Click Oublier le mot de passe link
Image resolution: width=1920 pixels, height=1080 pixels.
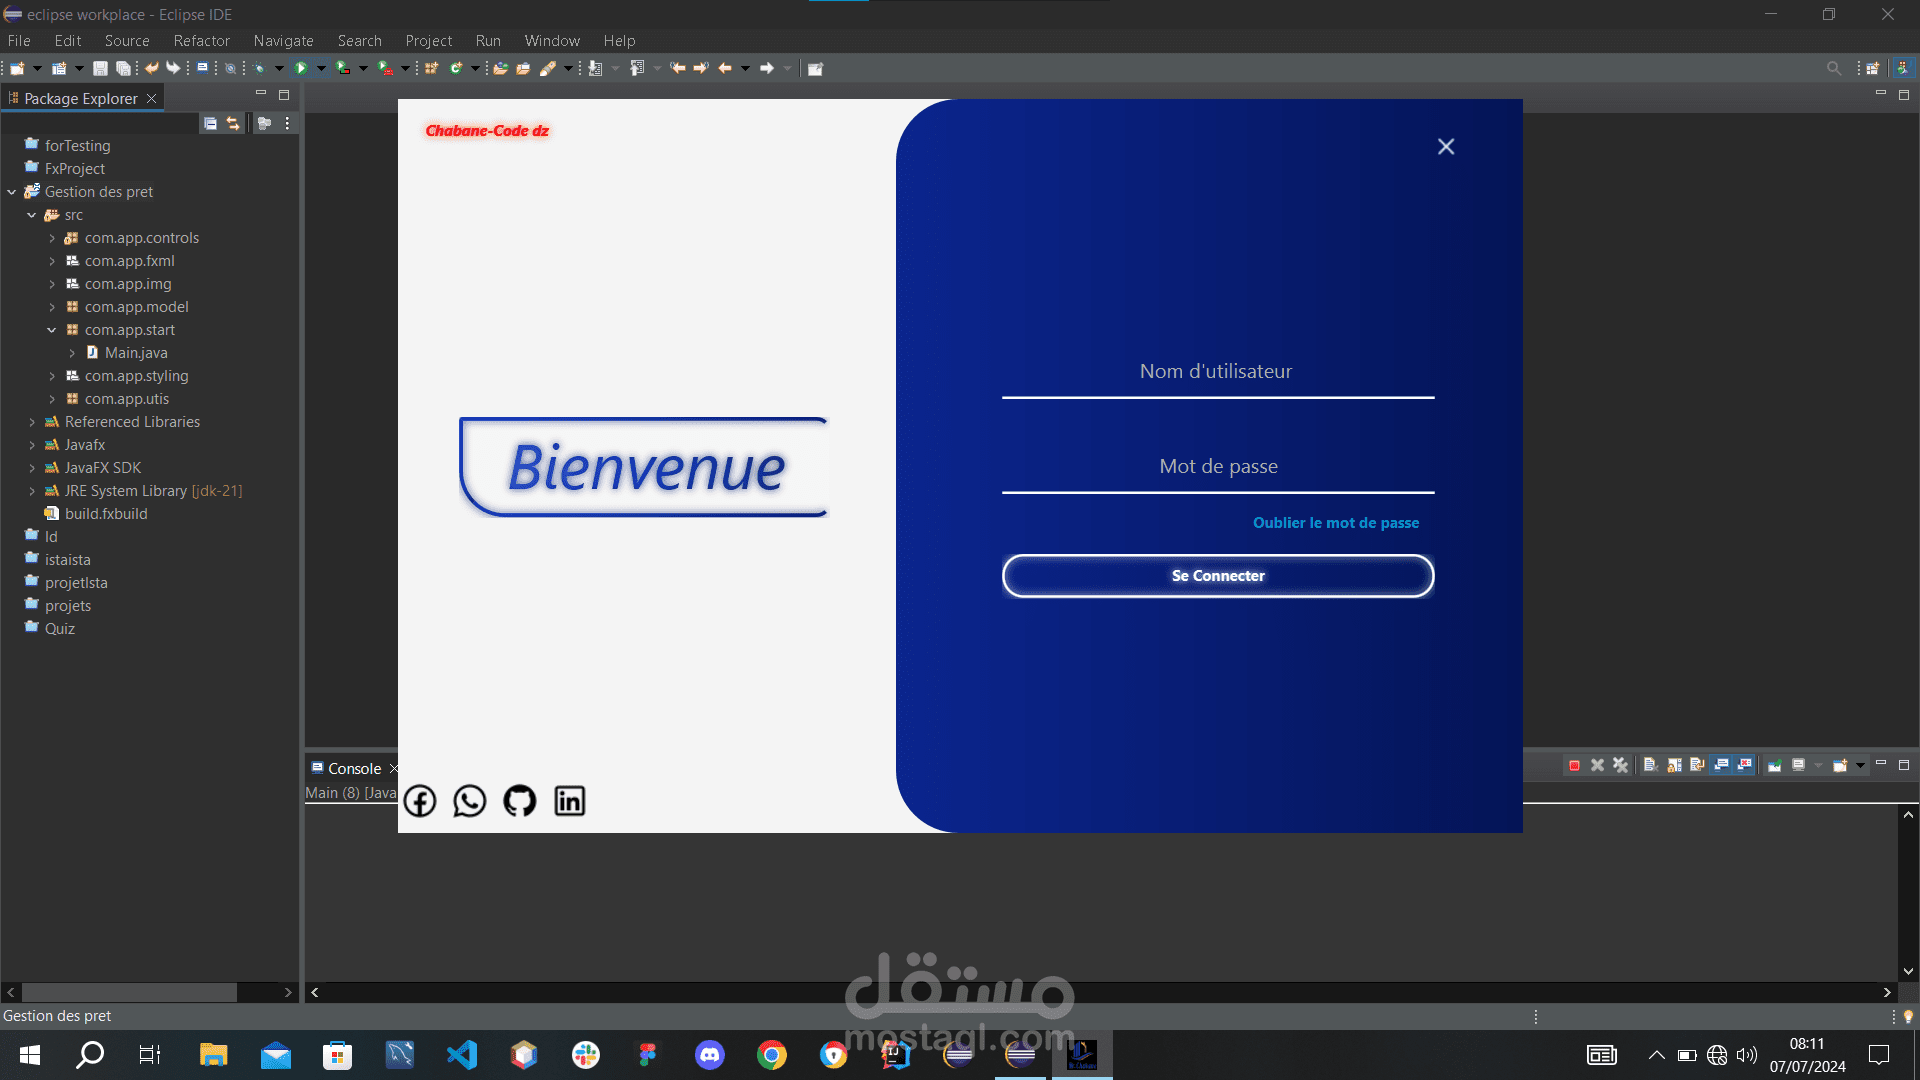point(1335,523)
